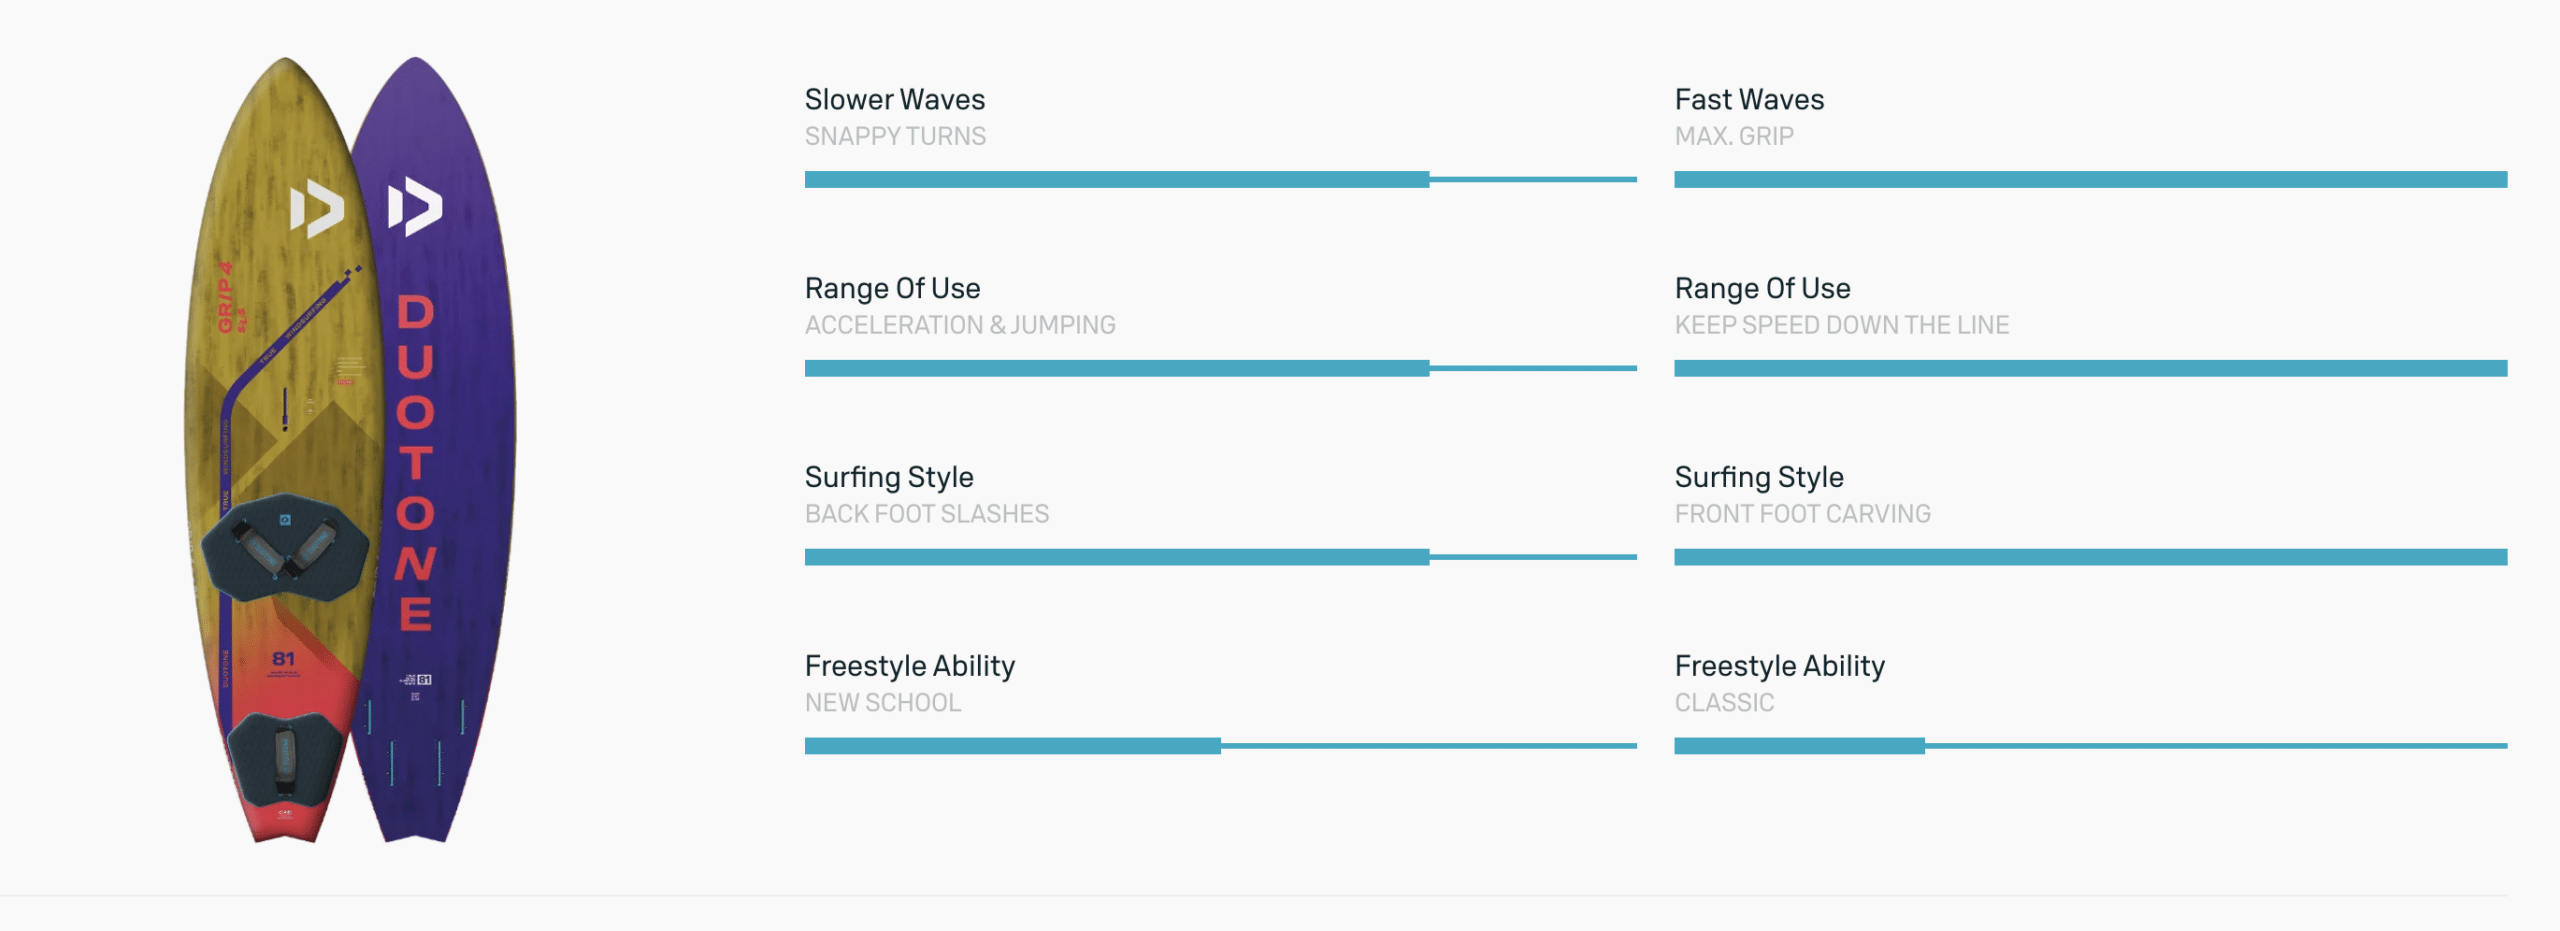Click the Front Foot Carving rating bar
2560x931 pixels.
[x=2090, y=558]
